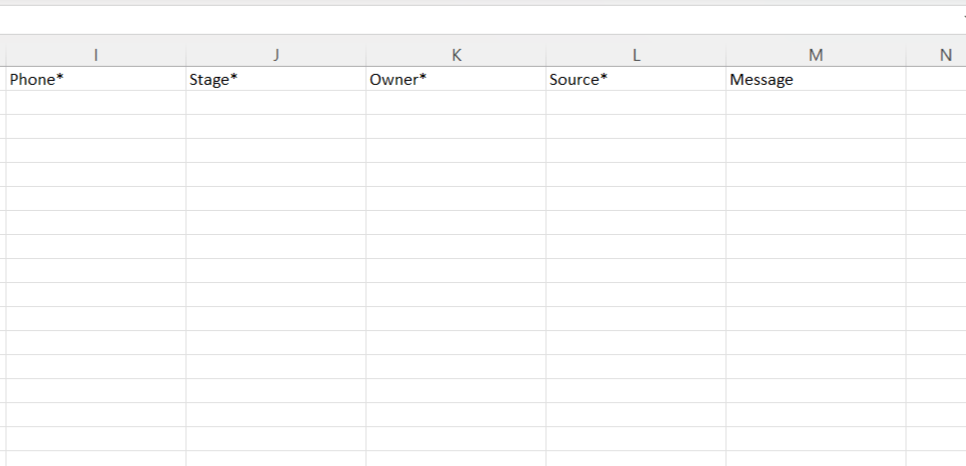
Task: Select the cell two rows below Source*
Action: click(636, 127)
